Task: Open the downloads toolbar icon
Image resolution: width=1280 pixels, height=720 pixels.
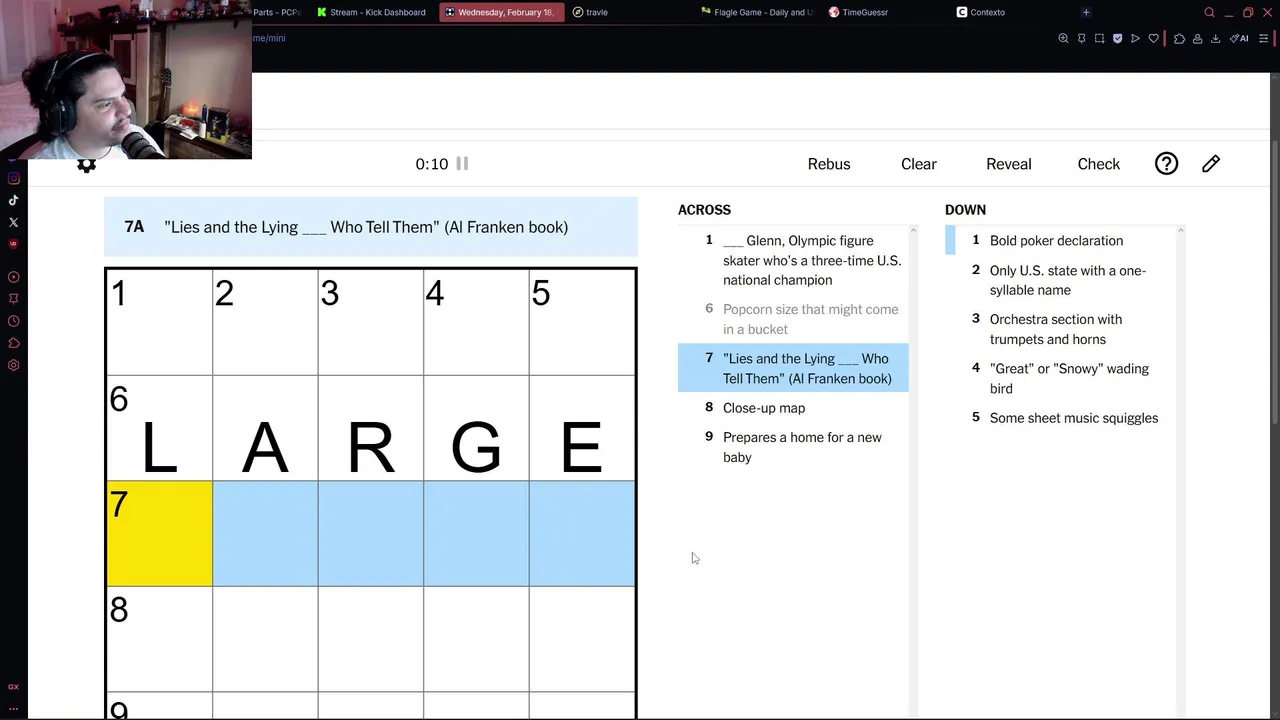Action: tap(1215, 38)
